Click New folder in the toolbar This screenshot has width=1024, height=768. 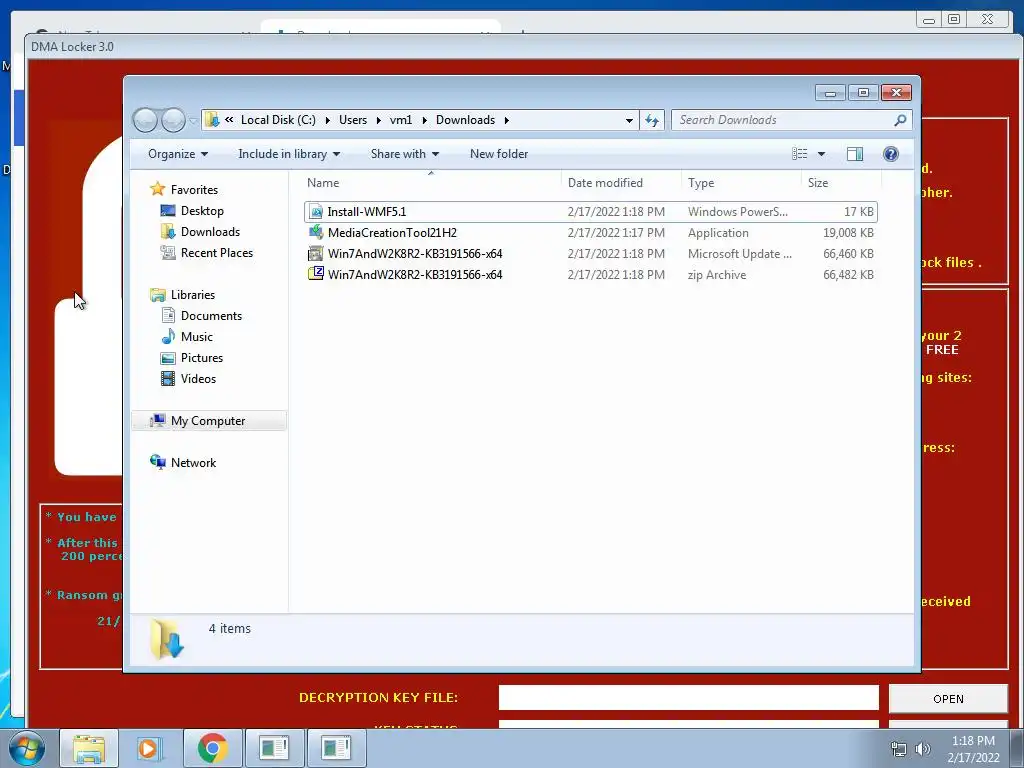pyautogui.click(x=499, y=154)
